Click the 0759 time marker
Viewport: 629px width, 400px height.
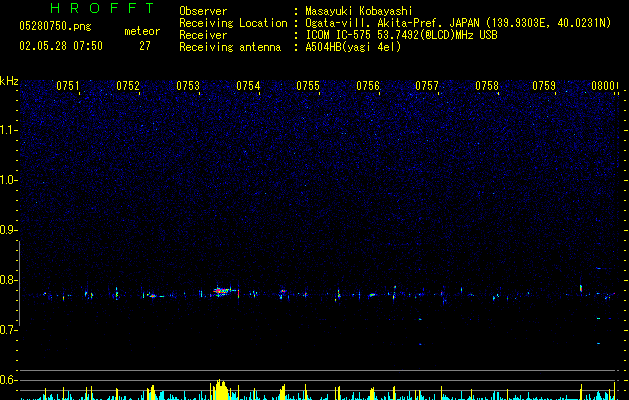tap(544, 86)
